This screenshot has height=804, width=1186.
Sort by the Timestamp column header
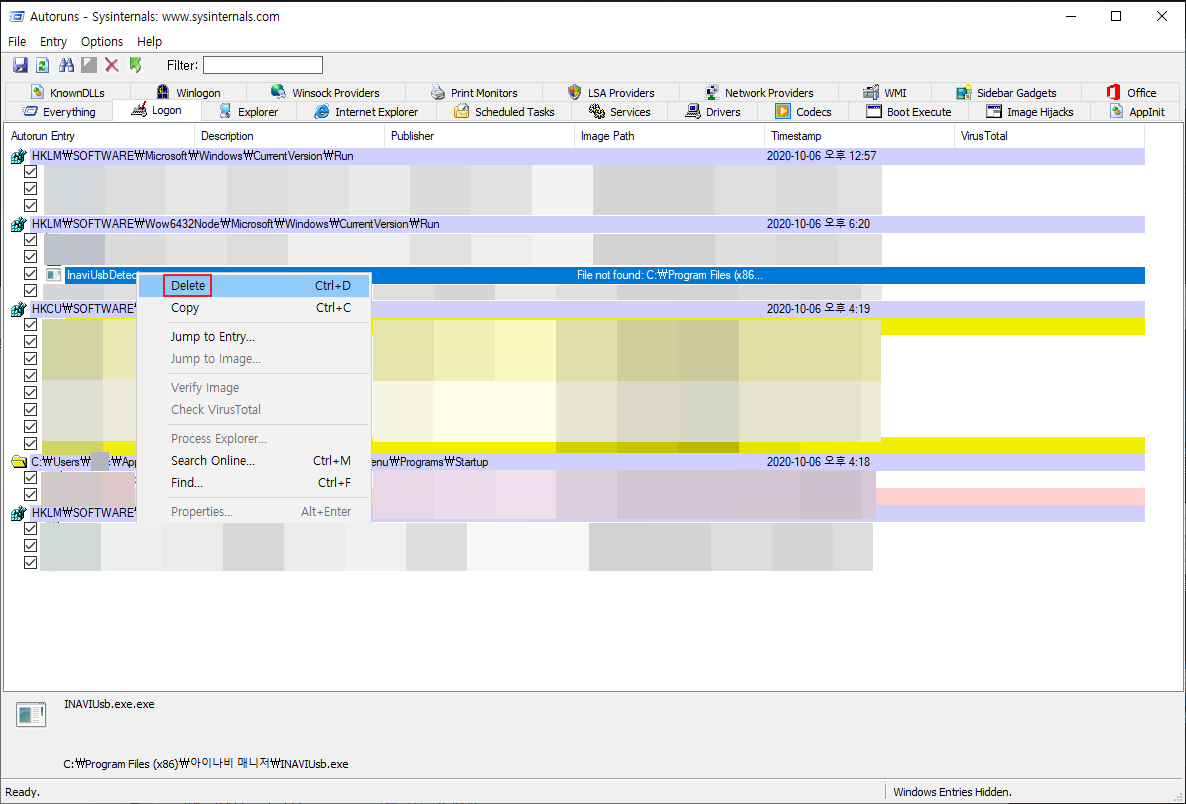pyautogui.click(x=859, y=136)
